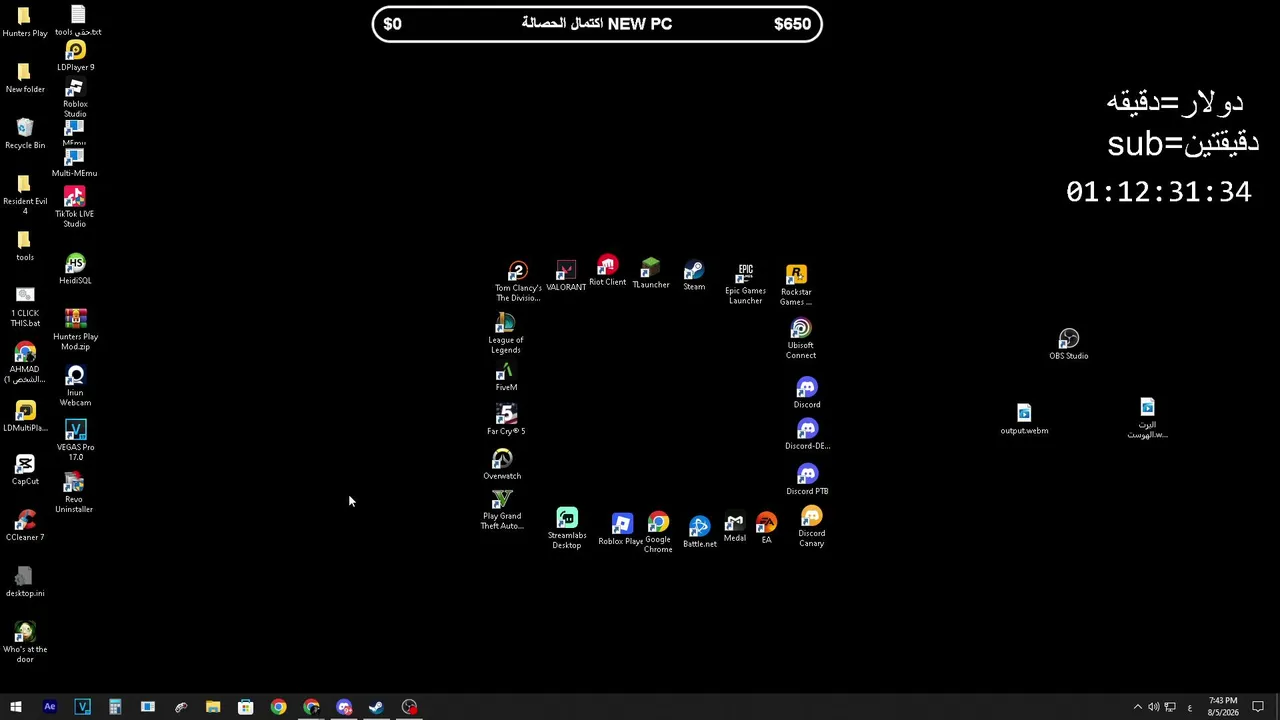The width and height of the screenshot is (1280, 720).
Task: Select the Roblox Player shortcut
Action: (621, 530)
